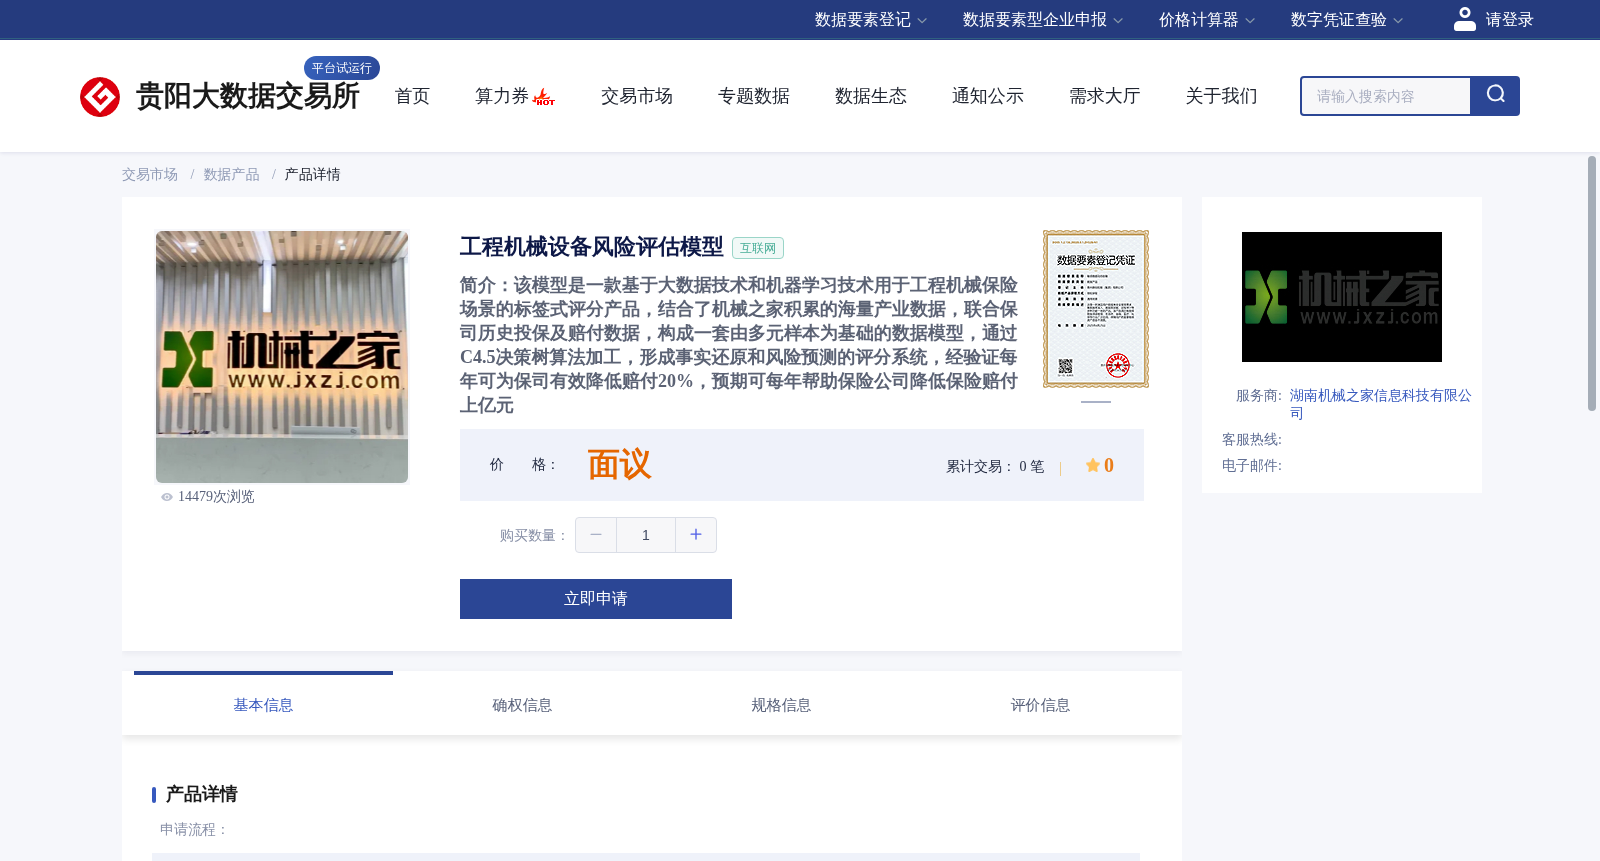The image size is (1600, 861).
Task: Click the HOT flame icon beside 算力券
Action: coord(544,97)
